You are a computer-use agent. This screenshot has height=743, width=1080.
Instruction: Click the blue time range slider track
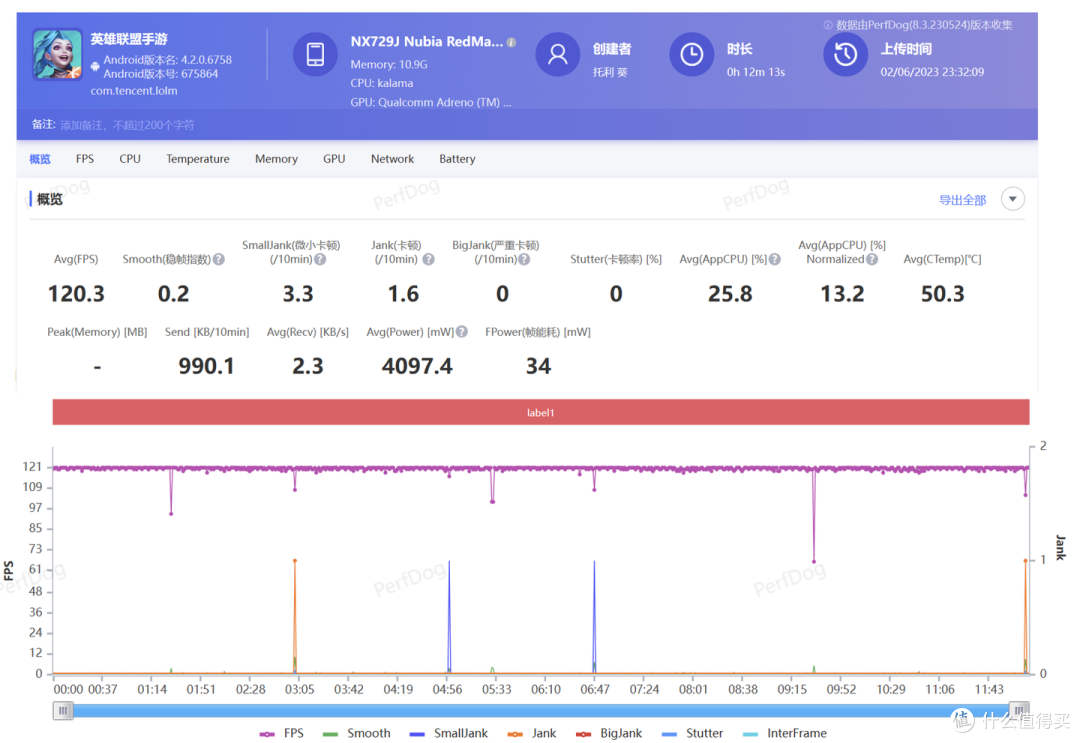(541, 711)
